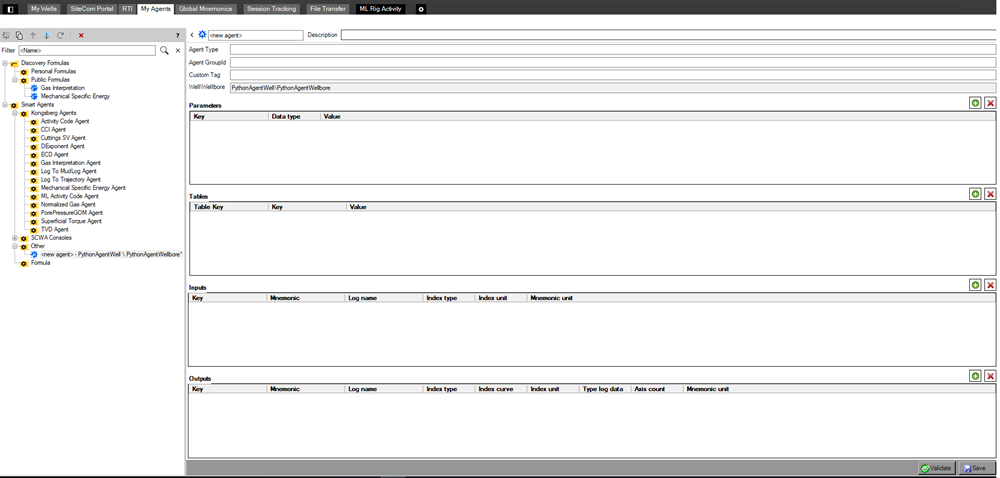
Task: Select Superficial Torque Agent
Action: pyautogui.click(x=71, y=221)
